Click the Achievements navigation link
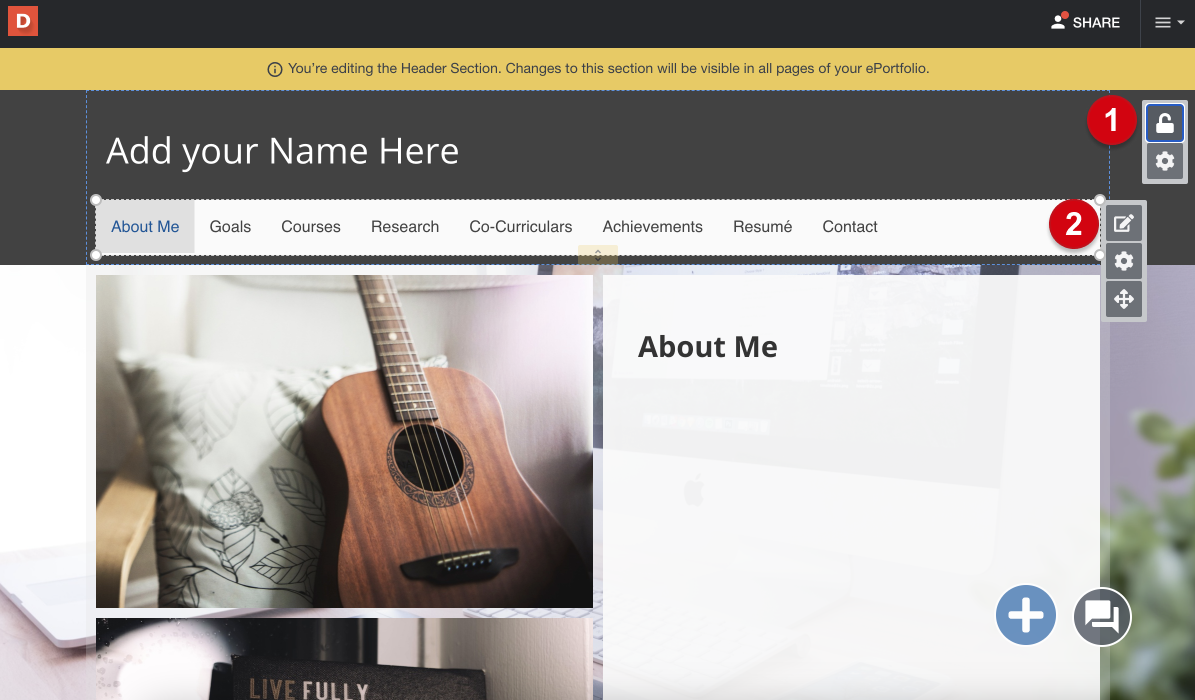 tap(652, 226)
